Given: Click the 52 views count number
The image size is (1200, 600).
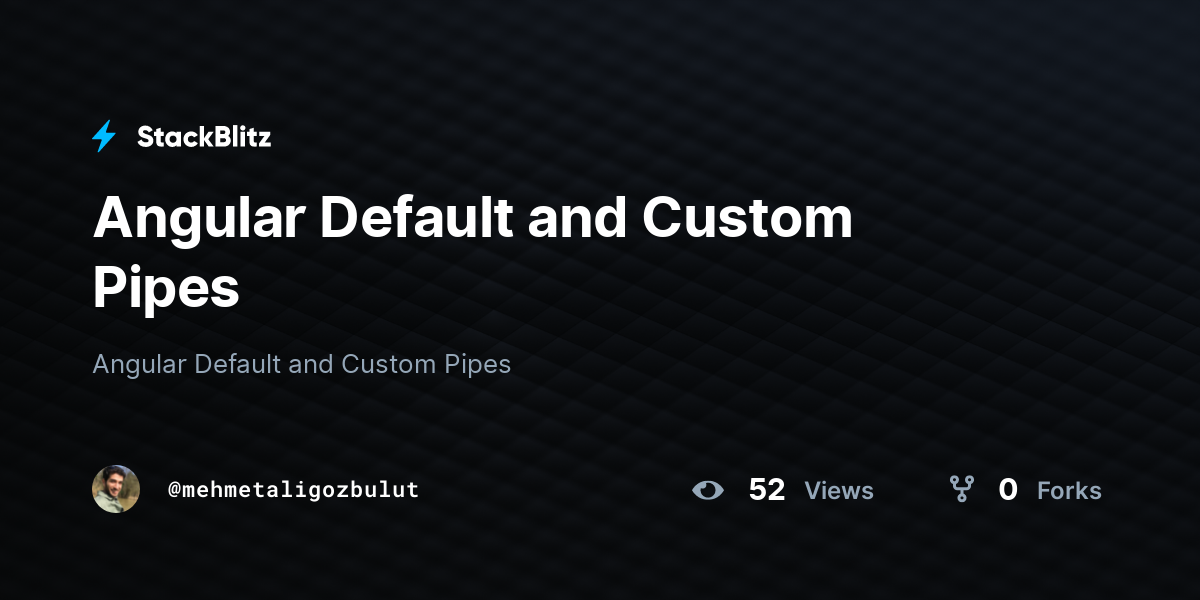Looking at the screenshot, I should point(767,490).
